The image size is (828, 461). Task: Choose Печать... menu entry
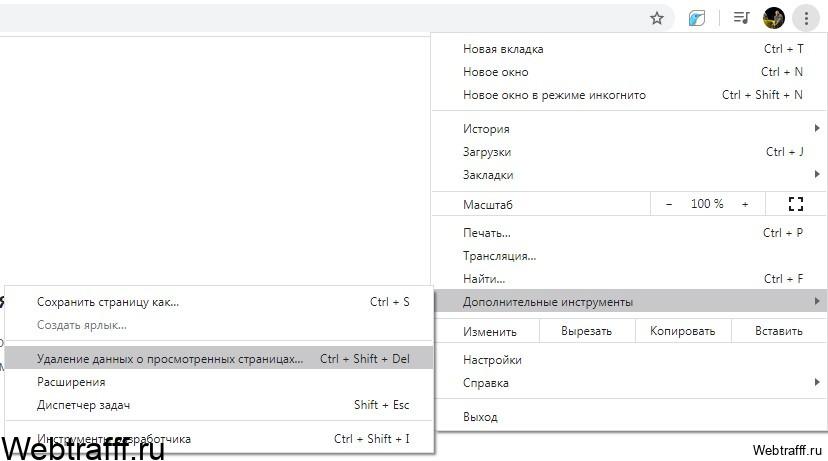[629, 233]
